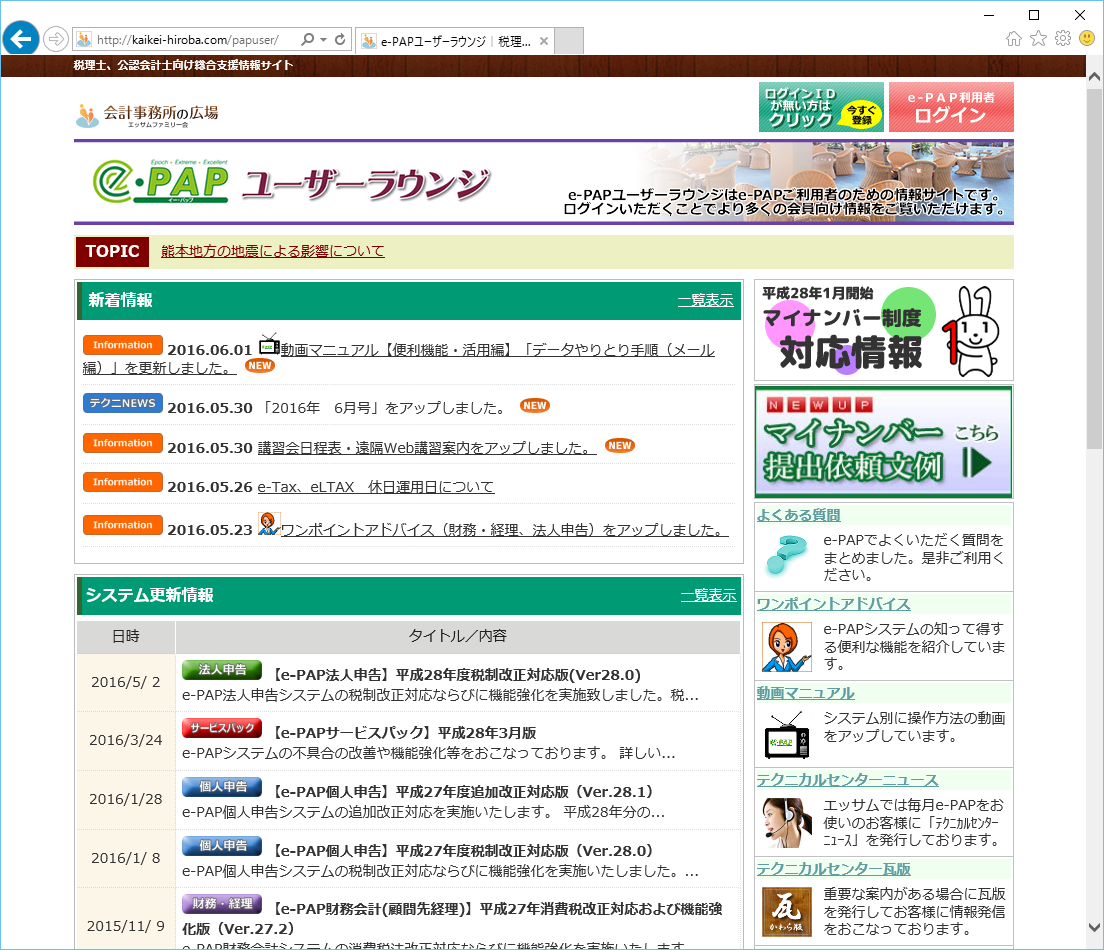Open the browser Home icon

click(x=1013, y=39)
